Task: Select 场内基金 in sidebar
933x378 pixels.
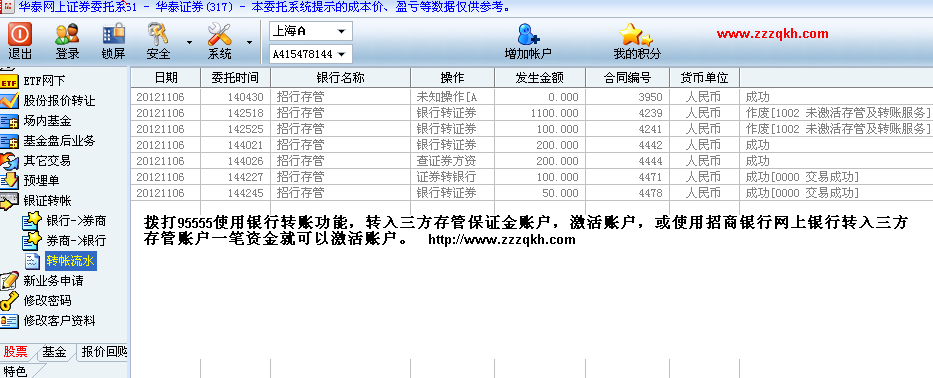Action: pos(47,121)
